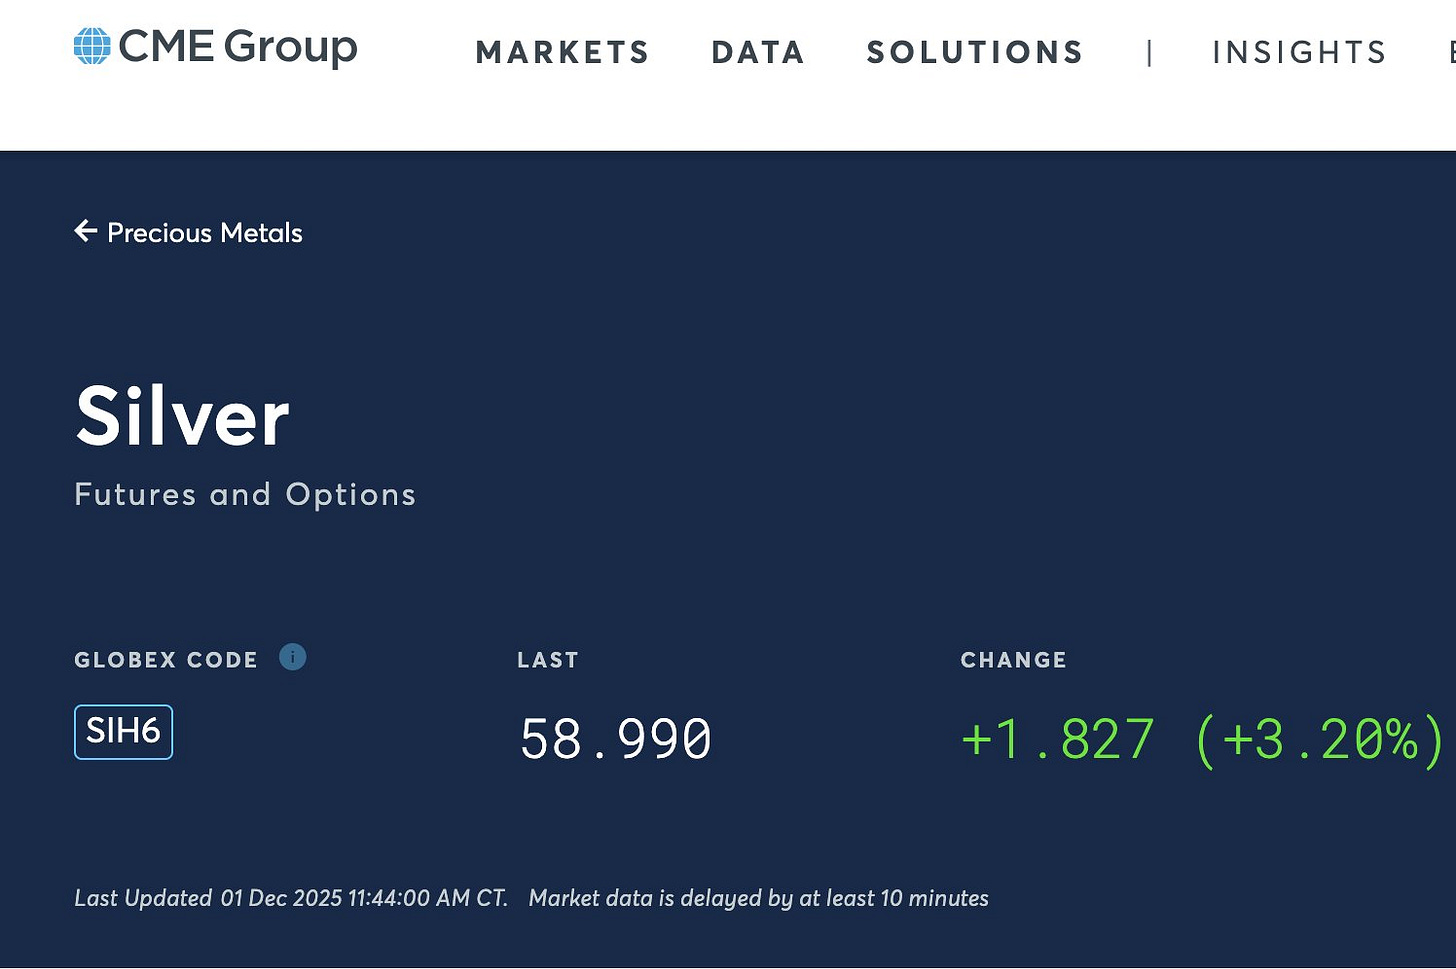The image size is (1456, 969).
Task: Click the Silver page heading
Action: tap(183, 417)
